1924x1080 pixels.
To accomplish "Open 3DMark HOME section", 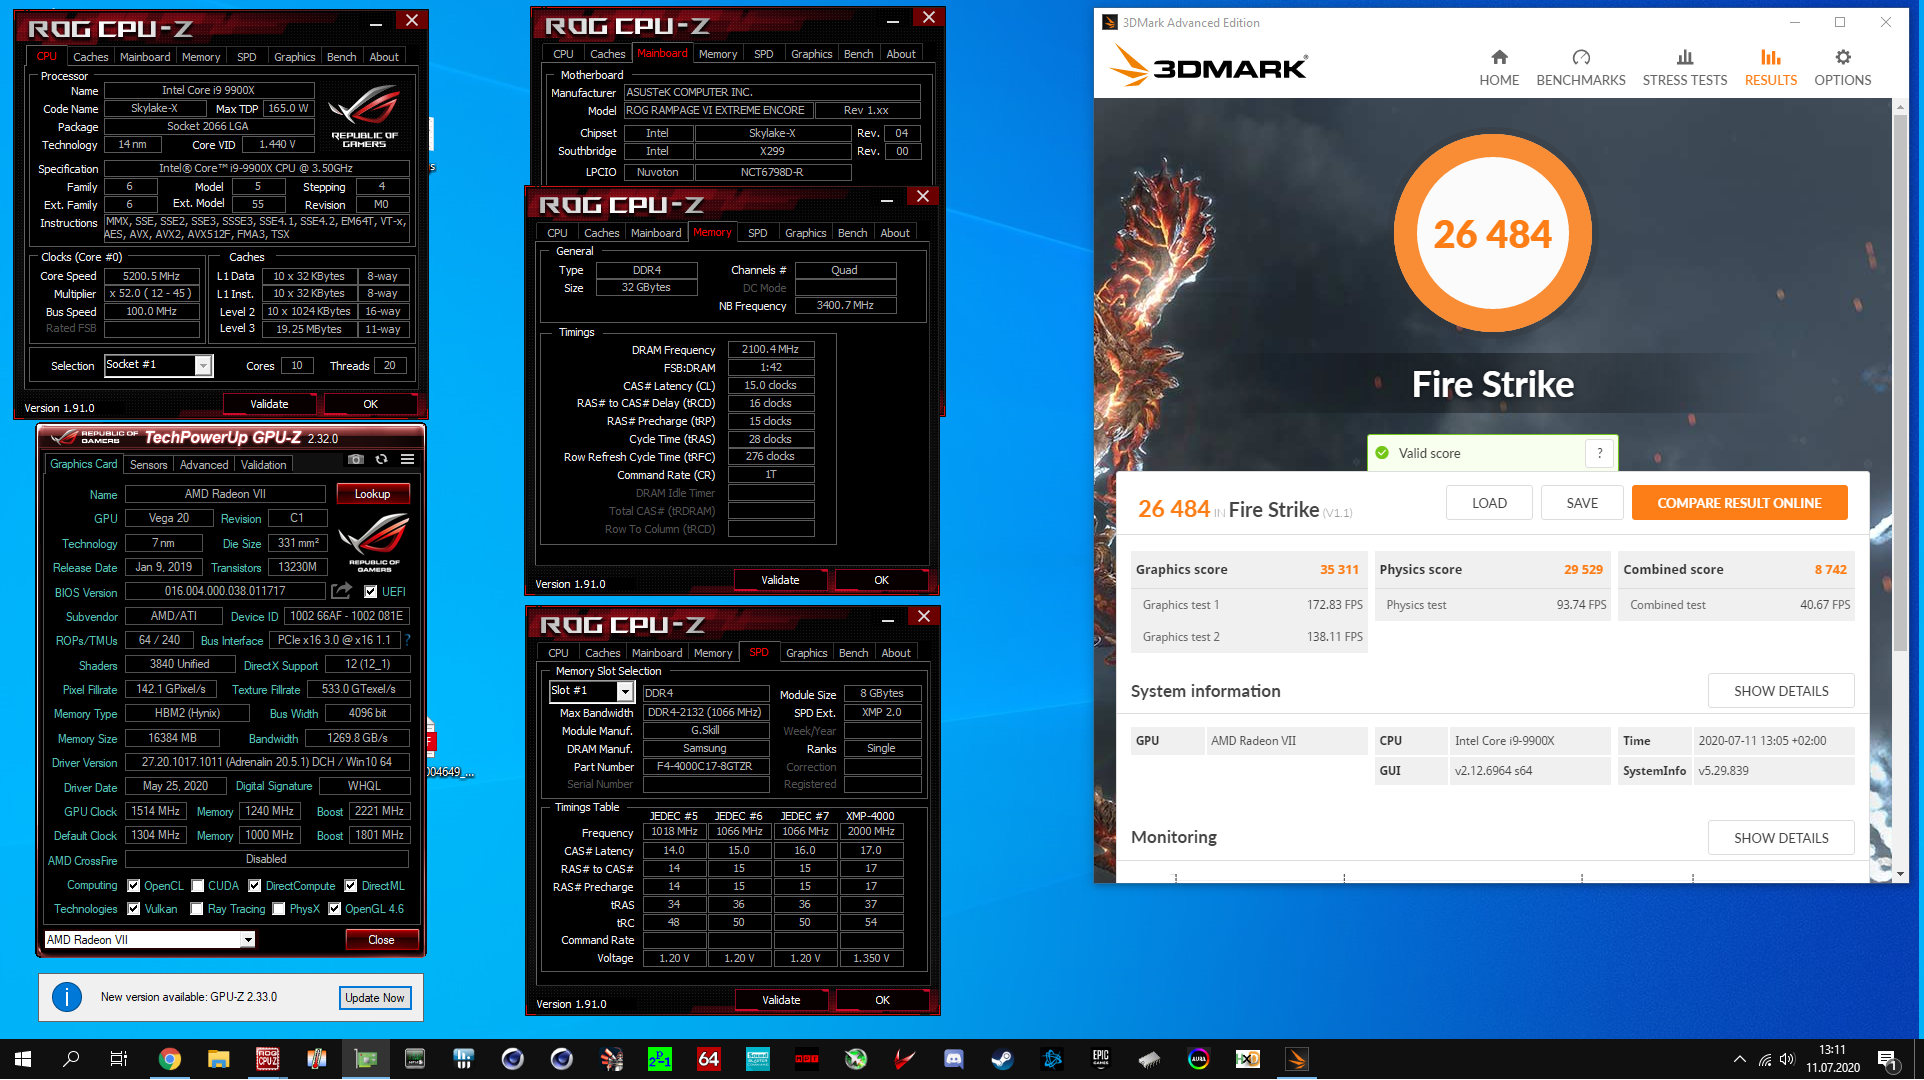I will [x=1498, y=68].
